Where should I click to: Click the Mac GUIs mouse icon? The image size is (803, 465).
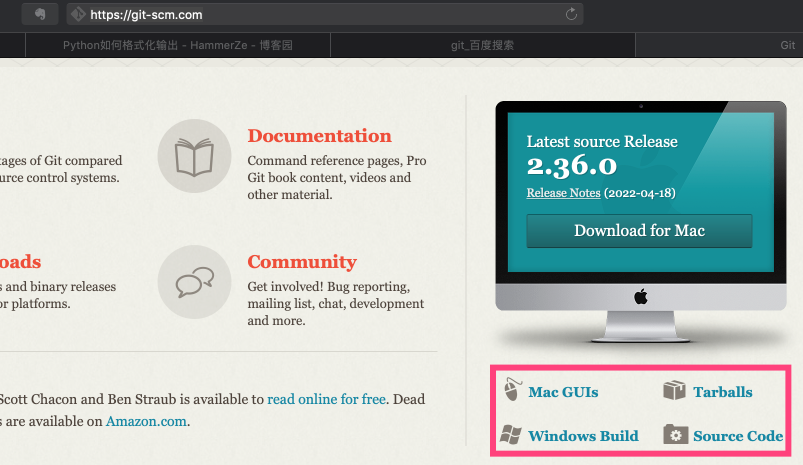coord(512,389)
